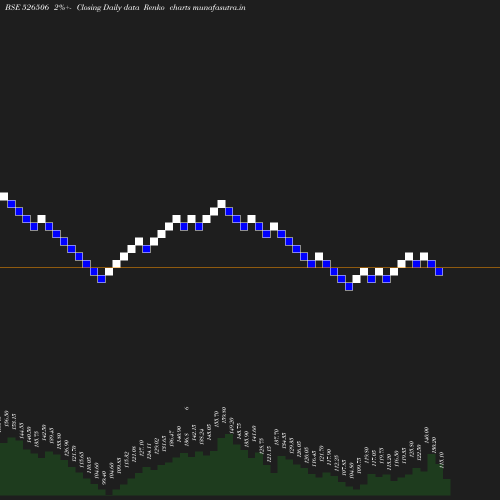Click the final '115.10' price label
This screenshot has height=500, width=500.
click(442, 460)
